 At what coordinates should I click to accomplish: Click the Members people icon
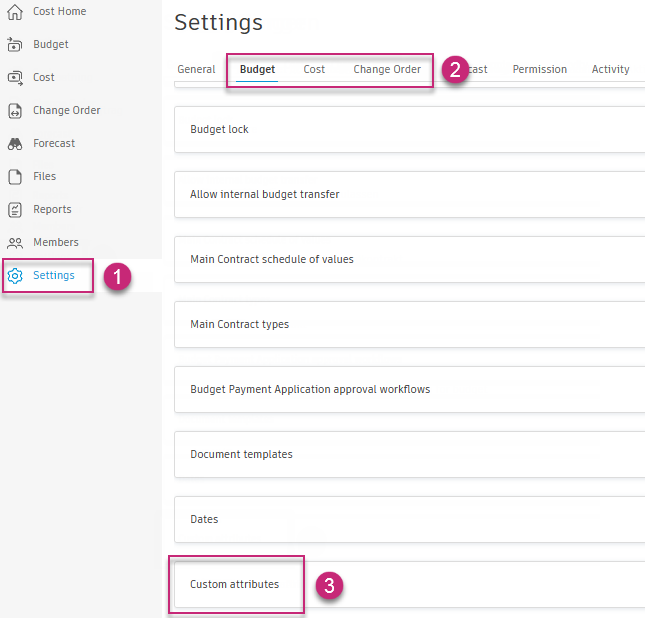pyautogui.click(x=15, y=243)
